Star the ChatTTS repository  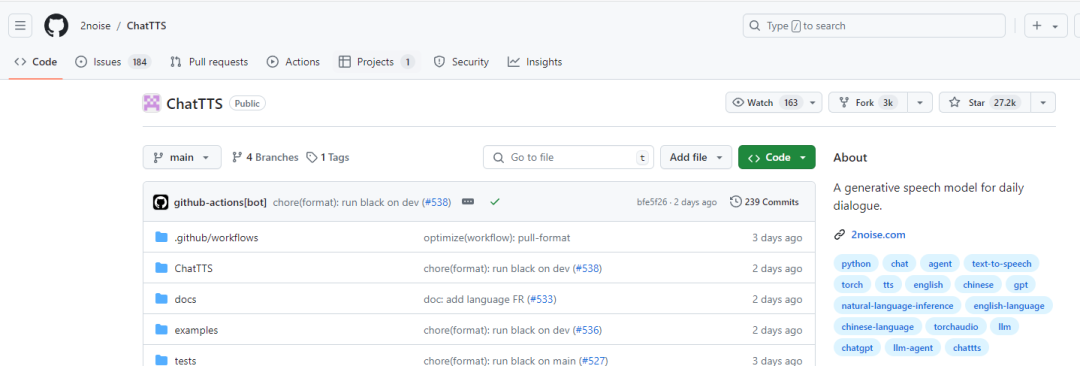(986, 103)
